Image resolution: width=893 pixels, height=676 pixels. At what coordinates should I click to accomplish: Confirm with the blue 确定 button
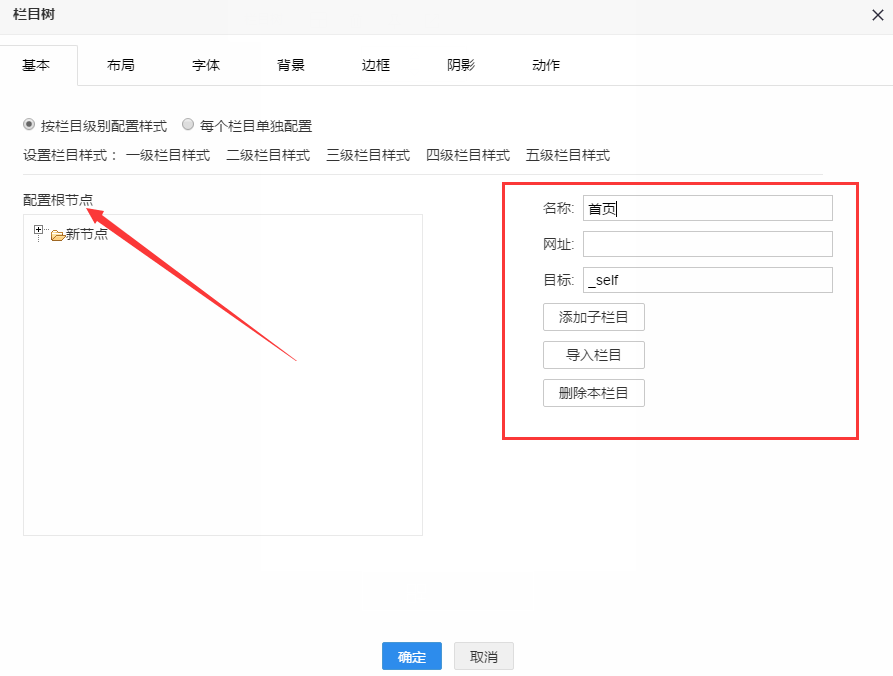click(x=411, y=656)
